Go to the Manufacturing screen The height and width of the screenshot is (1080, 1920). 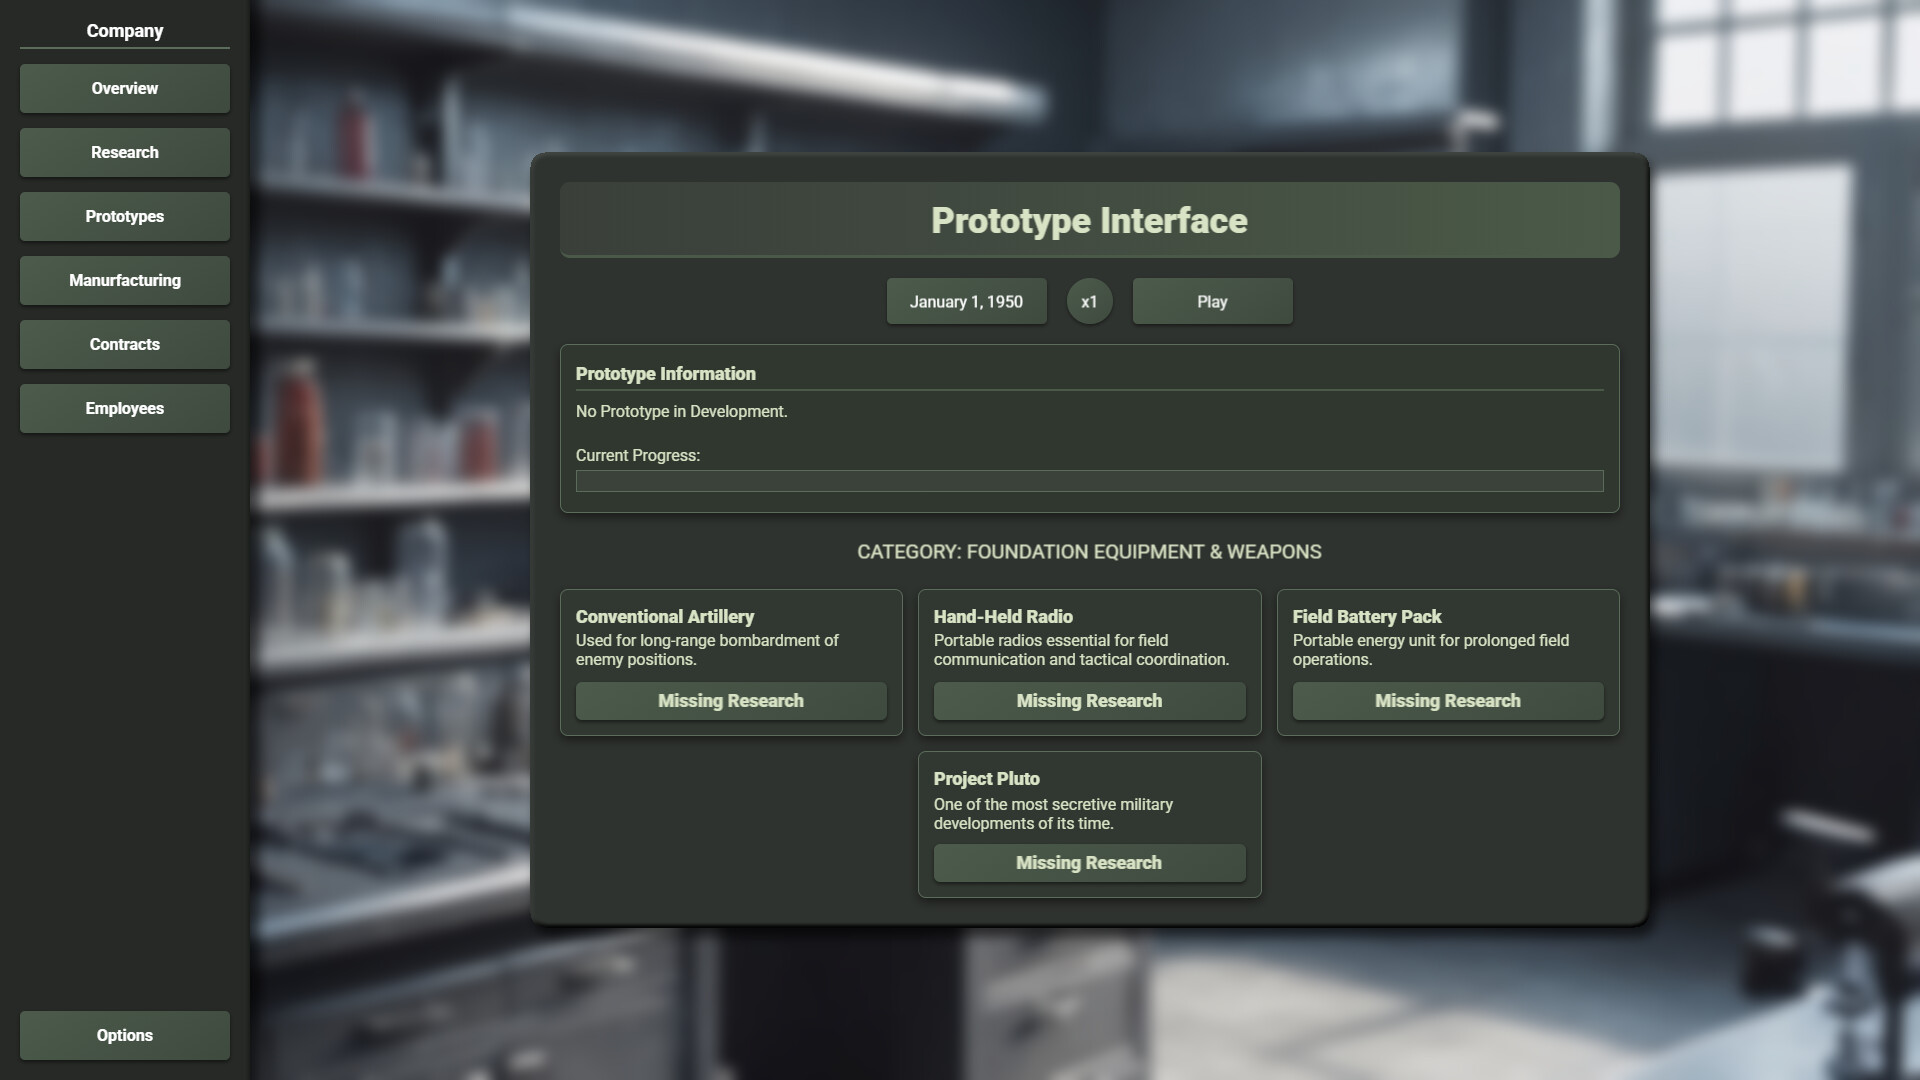coord(124,280)
